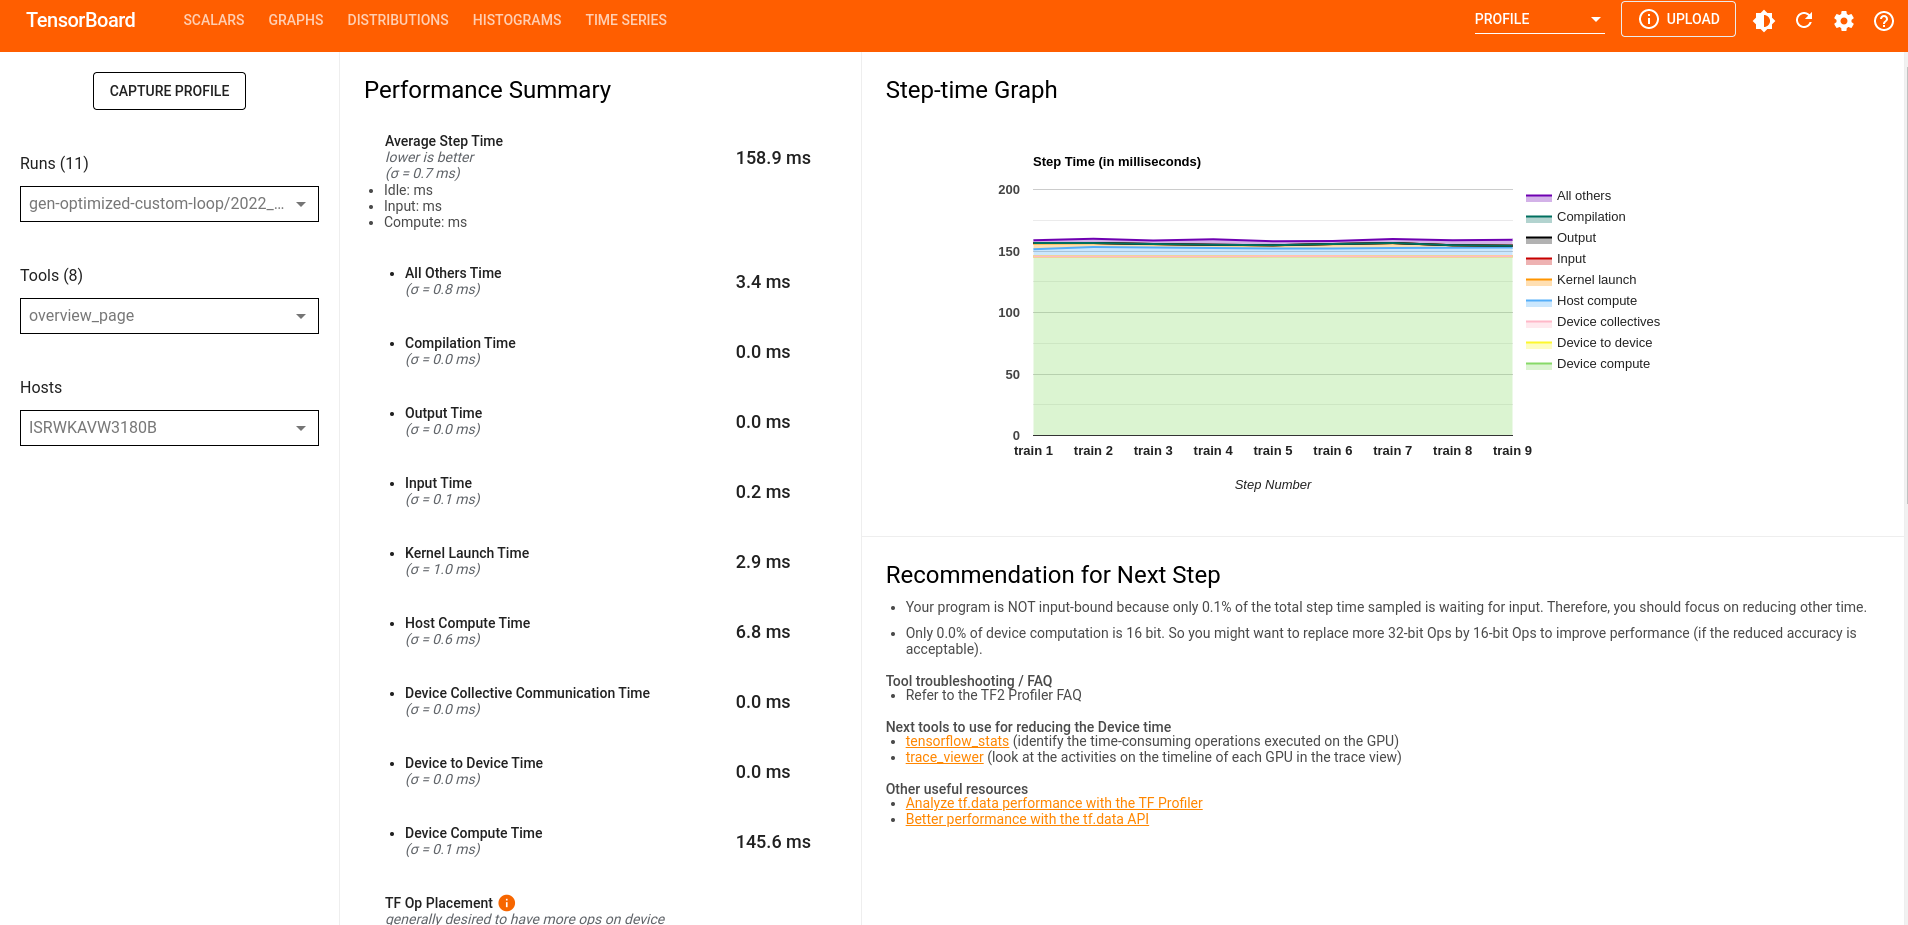The image size is (1908, 925).
Task: Open the Tools dropdown showing overview_page
Action: point(169,316)
